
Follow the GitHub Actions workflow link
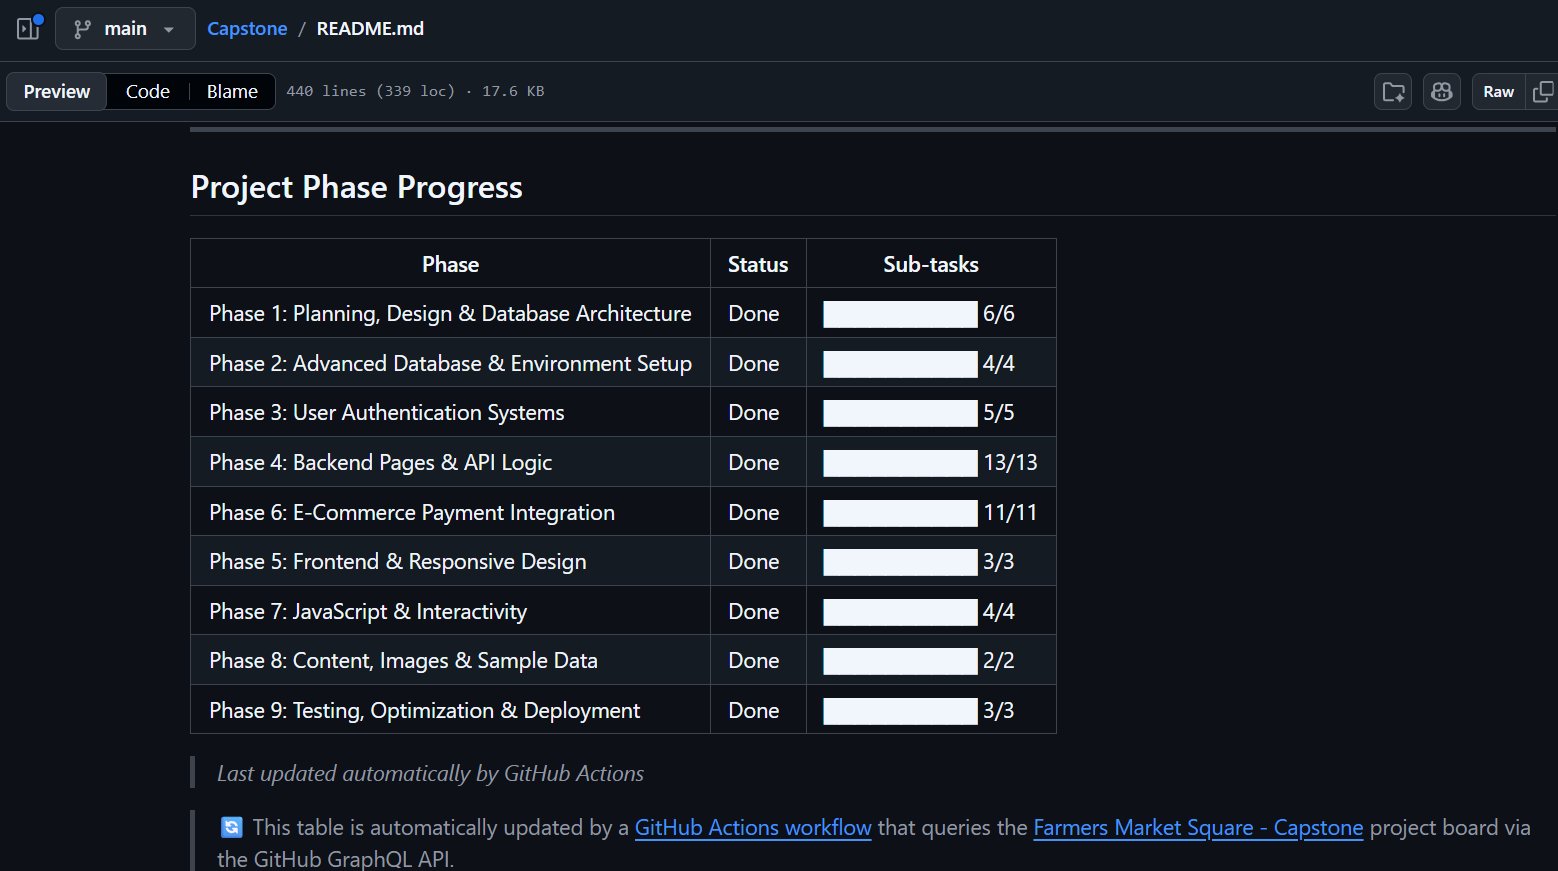(x=753, y=828)
